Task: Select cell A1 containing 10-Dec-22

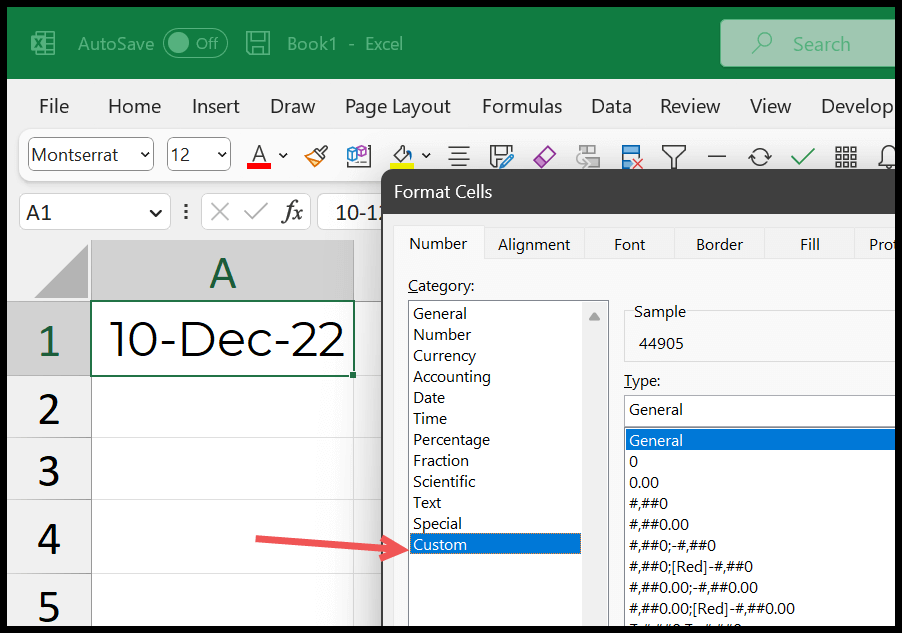Action: [223, 338]
